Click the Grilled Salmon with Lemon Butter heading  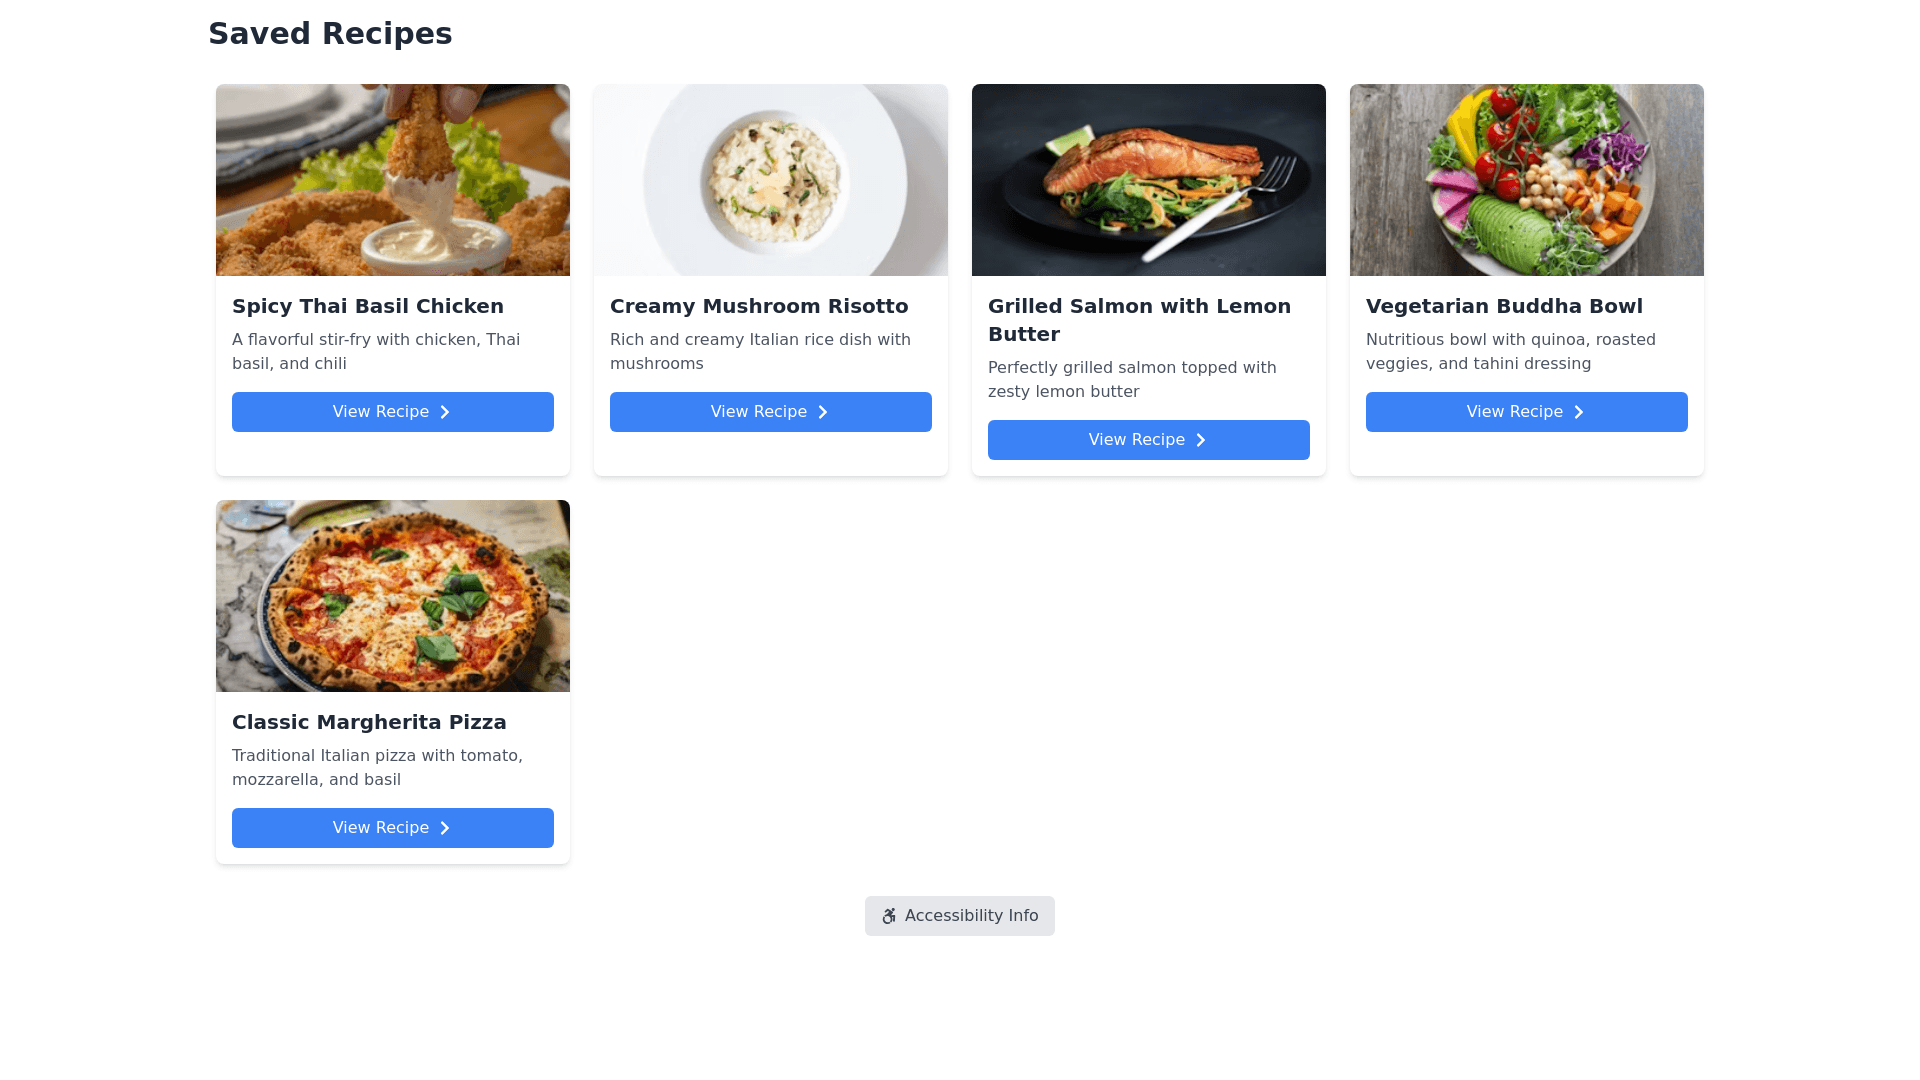click(x=1139, y=320)
